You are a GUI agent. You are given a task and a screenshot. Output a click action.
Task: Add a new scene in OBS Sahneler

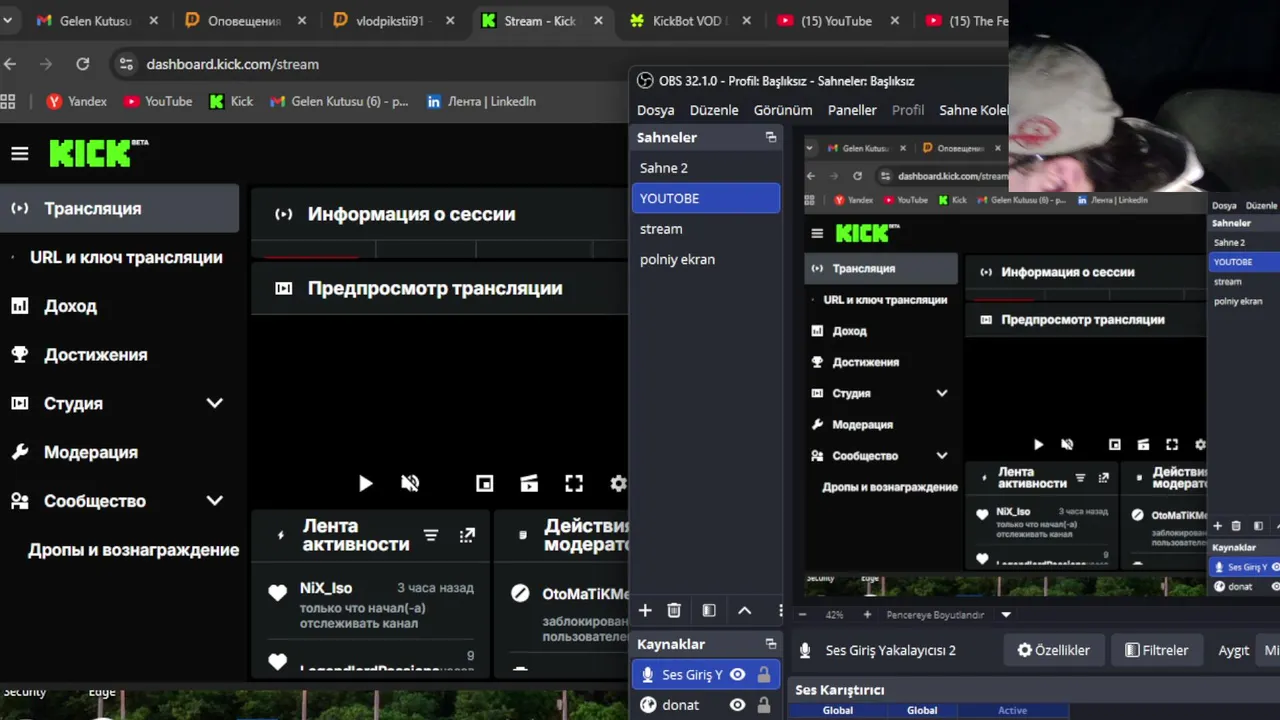(x=645, y=610)
